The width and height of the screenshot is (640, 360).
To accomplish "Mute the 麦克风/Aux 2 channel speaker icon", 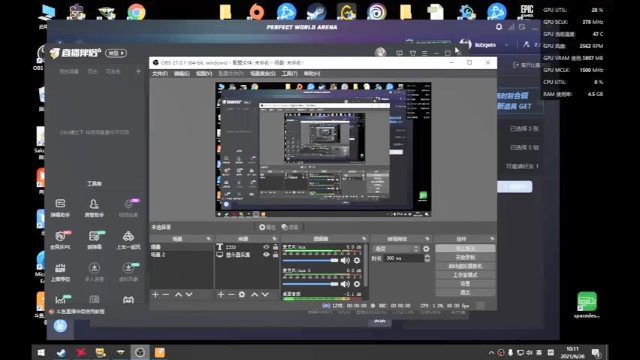I will (x=345, y=284).
